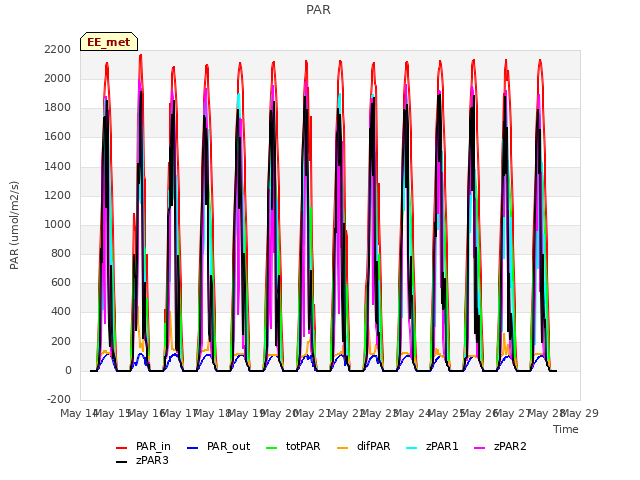
Task: Click the EE_met annotation label
Action: tap(109, 42)
